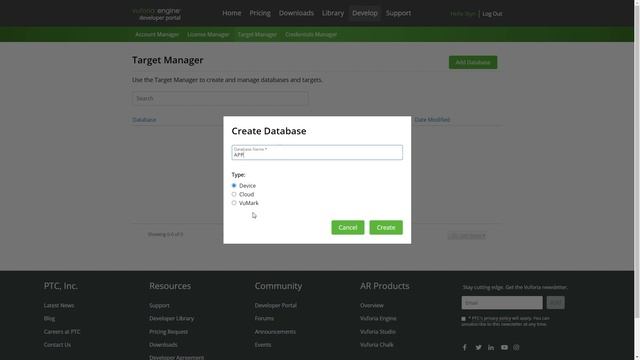
Task: Open the Blog footer link
Action: tap(49, 318)
